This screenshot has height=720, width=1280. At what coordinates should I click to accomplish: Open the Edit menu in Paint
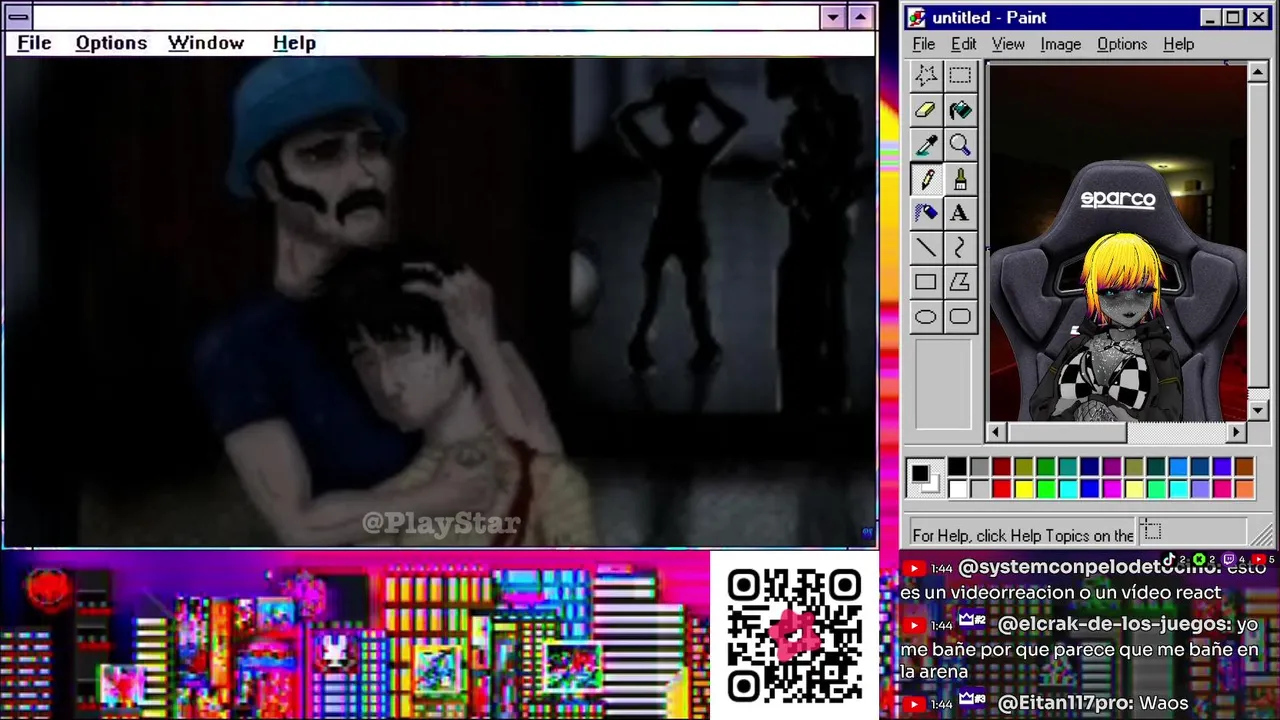964,44
